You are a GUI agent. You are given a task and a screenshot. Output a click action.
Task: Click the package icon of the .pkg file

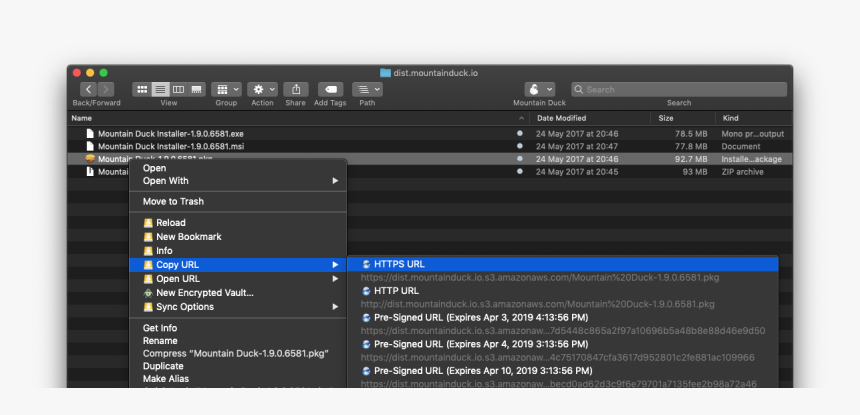[x=90, y=159]
